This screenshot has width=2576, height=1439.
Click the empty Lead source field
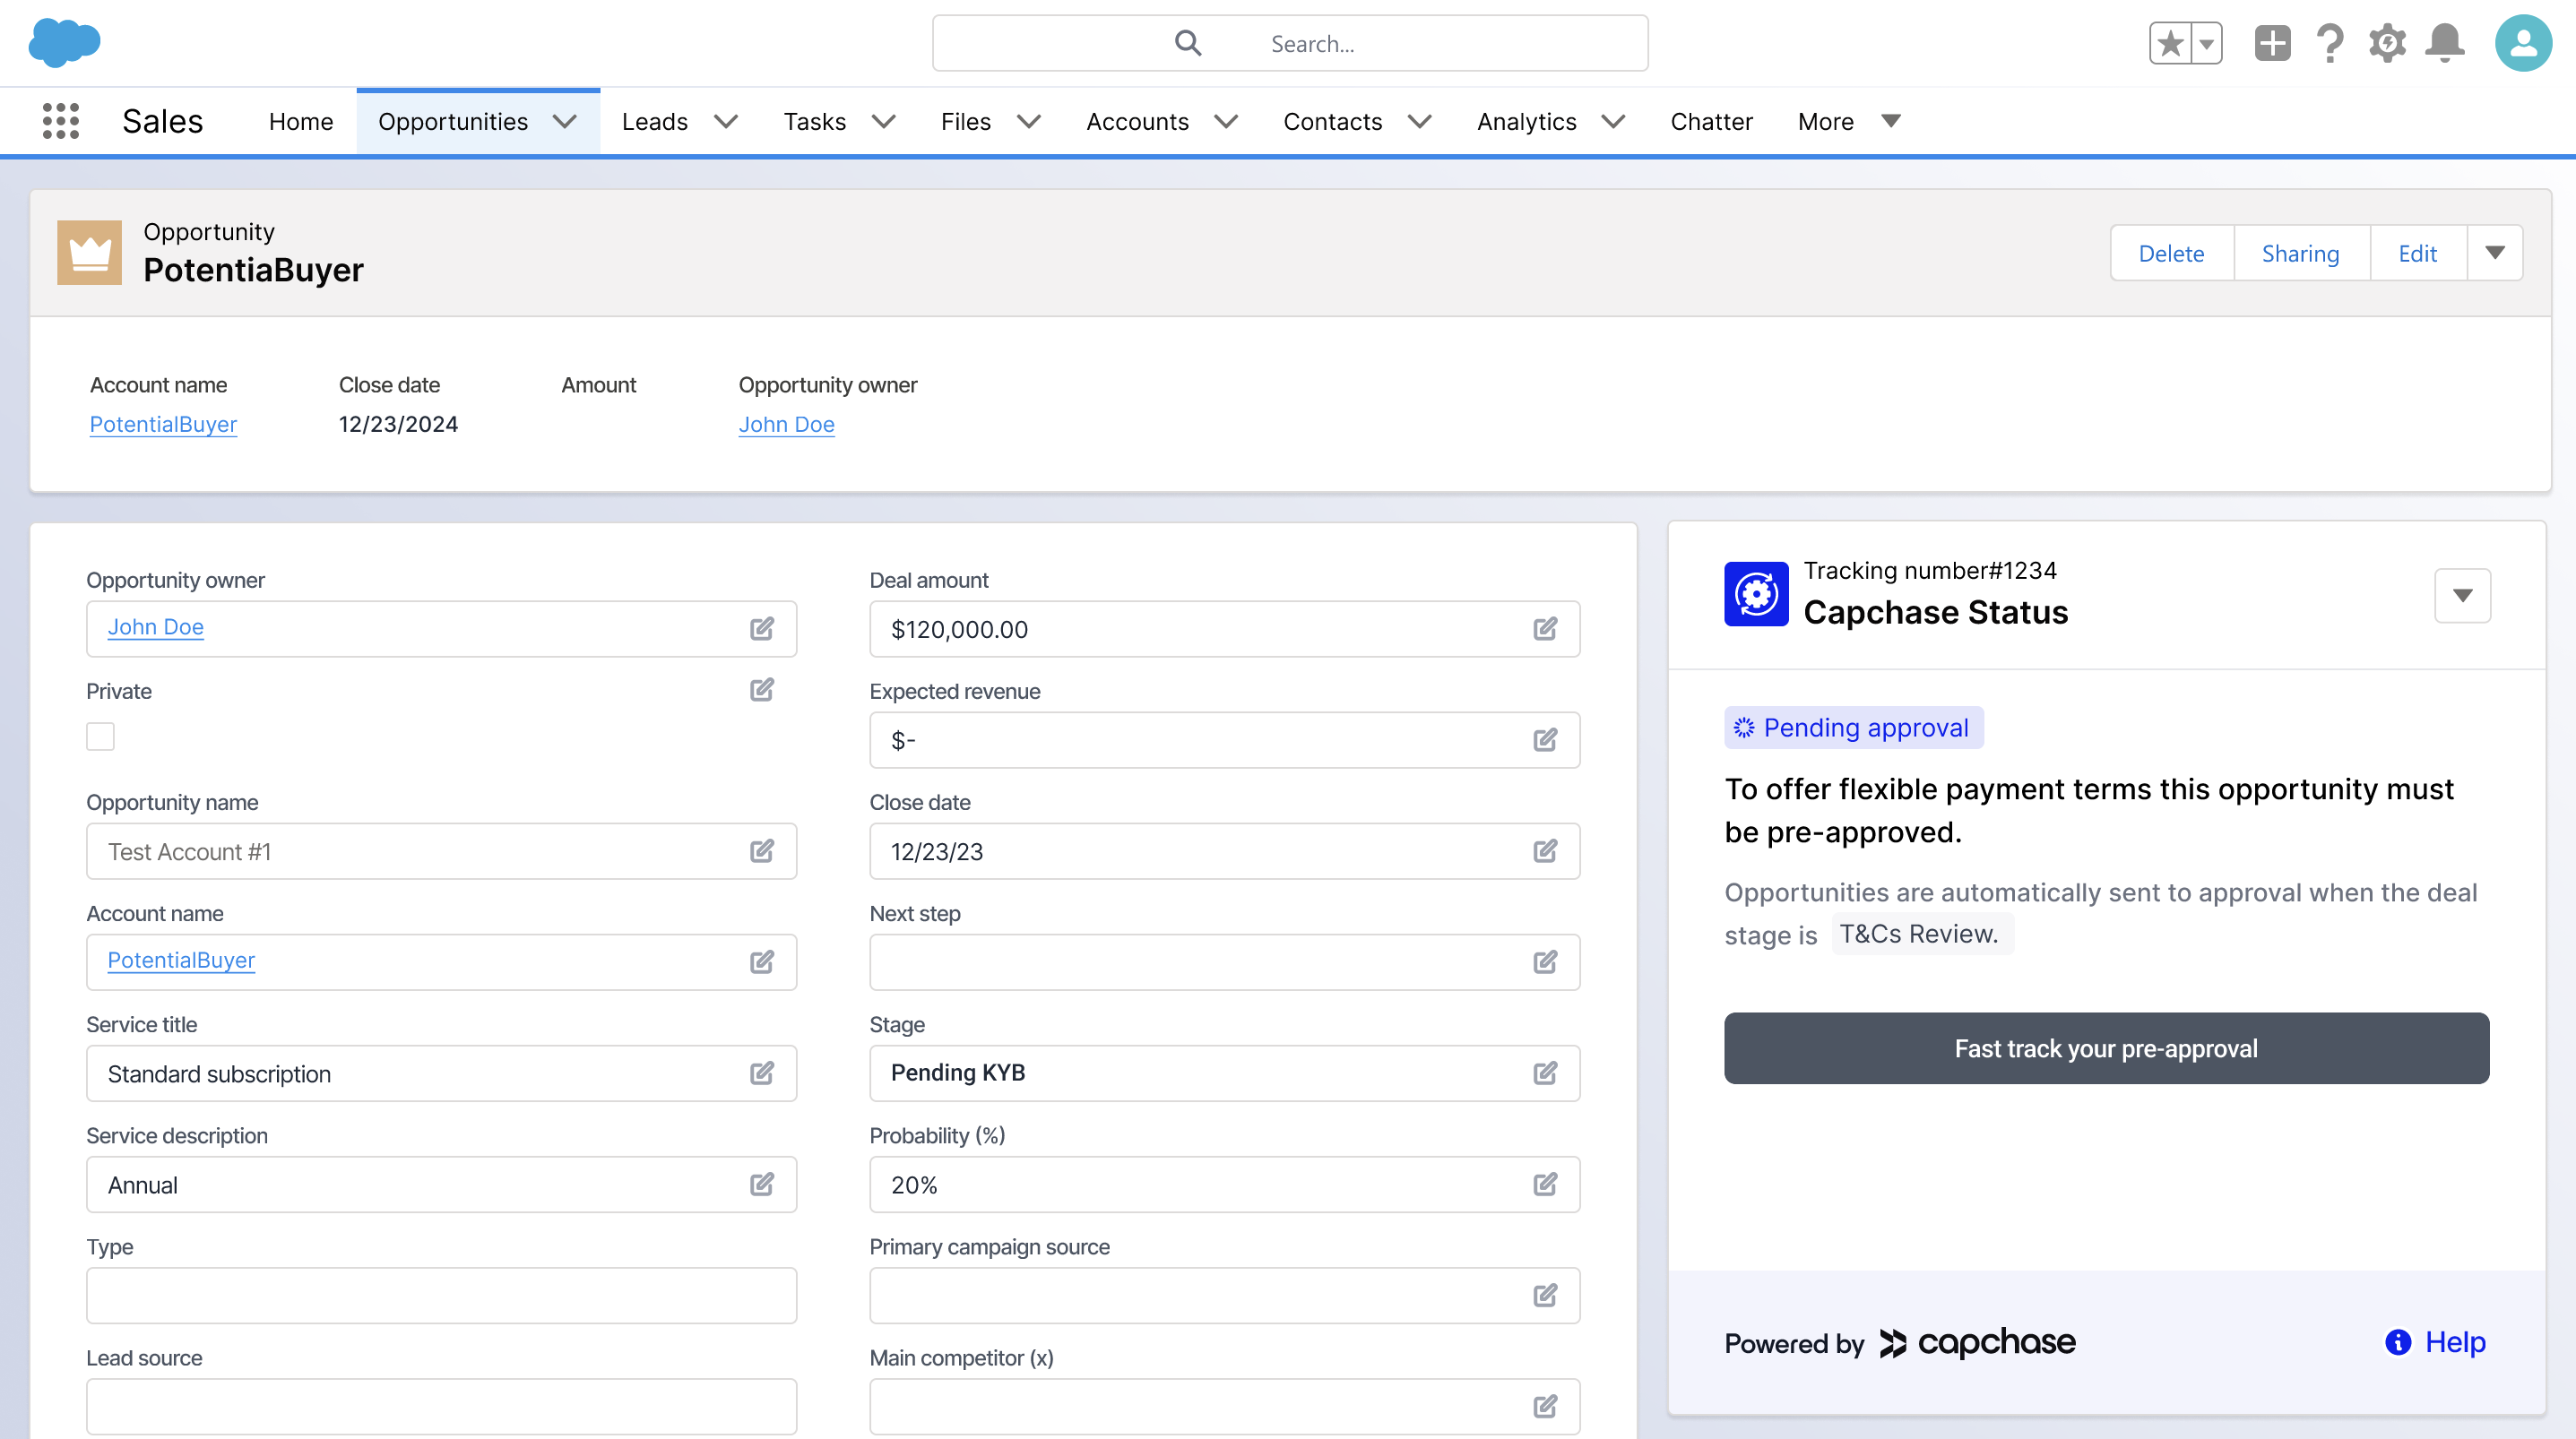tap(441, 1406)
